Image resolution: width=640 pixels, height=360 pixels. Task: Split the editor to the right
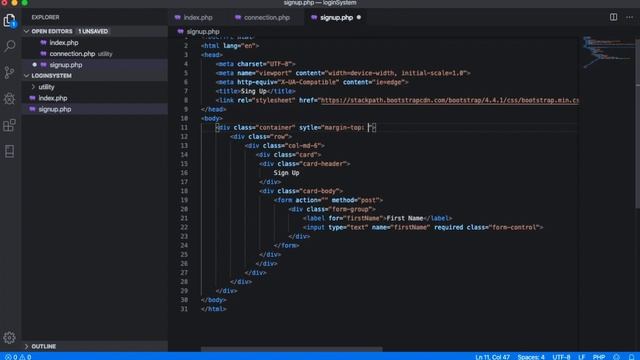click(613, 17)
